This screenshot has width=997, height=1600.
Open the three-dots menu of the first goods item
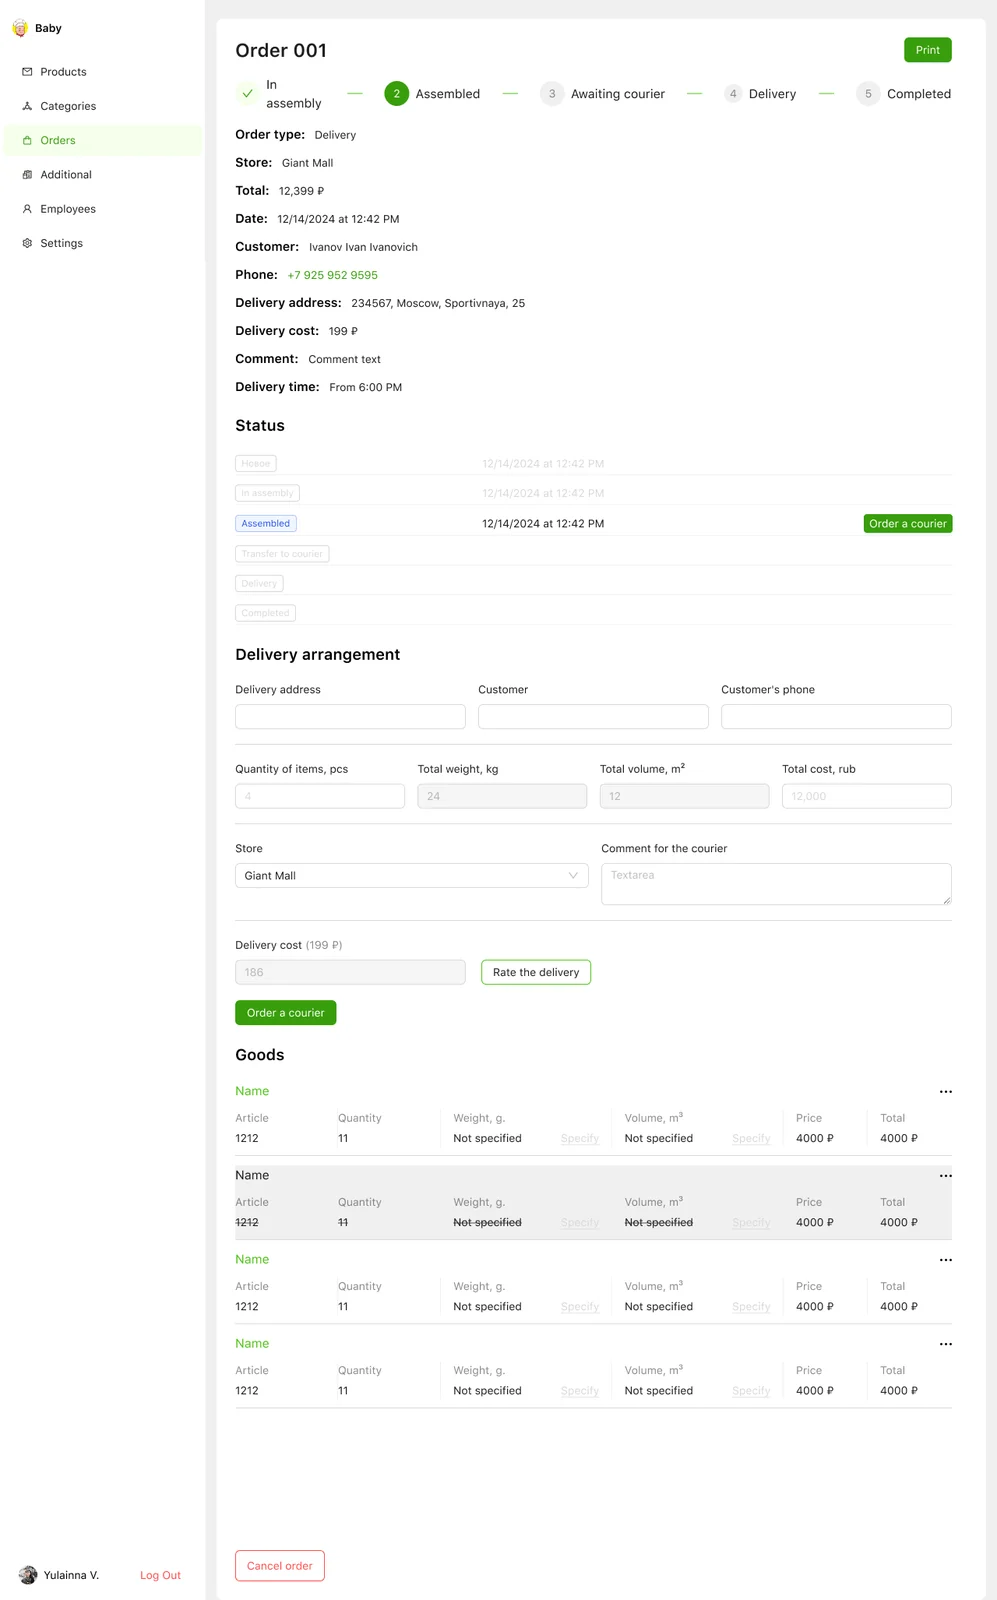tap(945, 1092)
